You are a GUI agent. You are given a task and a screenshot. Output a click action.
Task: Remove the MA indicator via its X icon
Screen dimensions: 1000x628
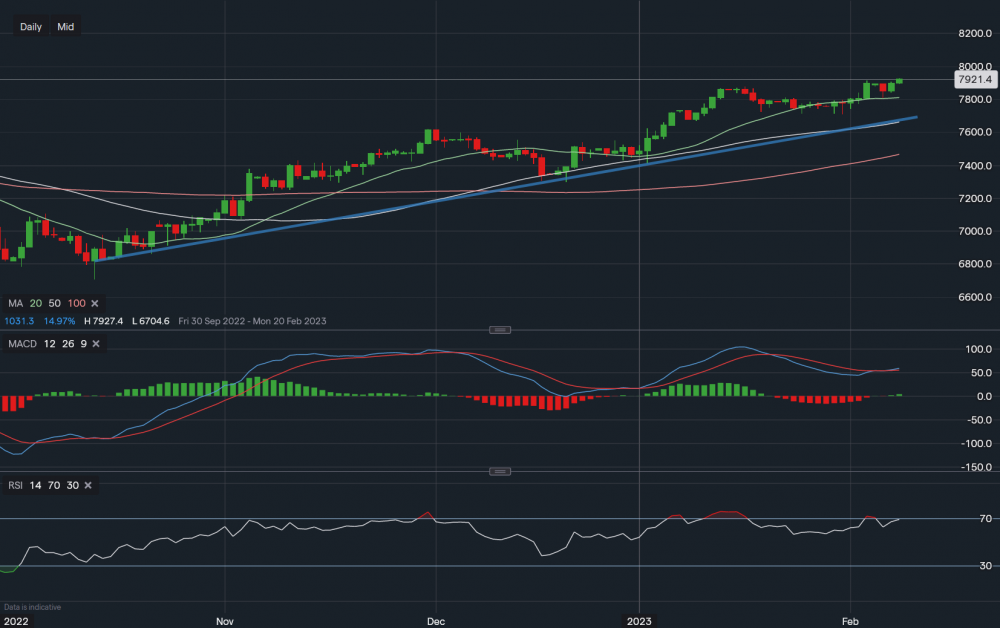click(x=95, y=303)
